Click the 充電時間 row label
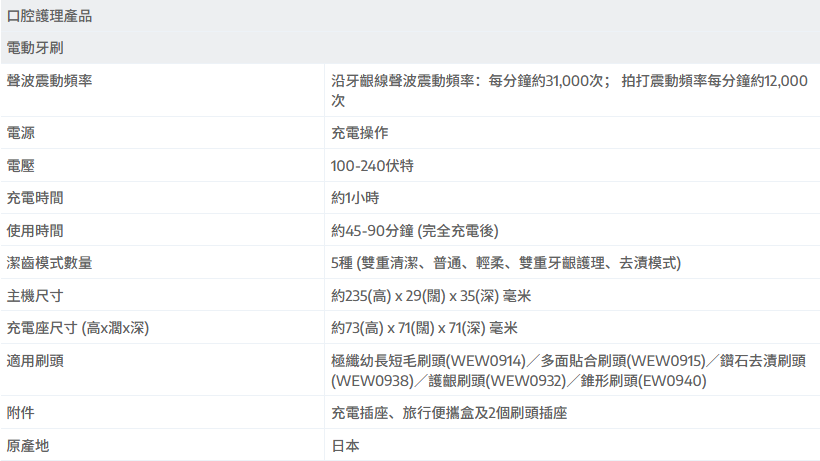Viewport: 820px width, 461px height. 35,198
